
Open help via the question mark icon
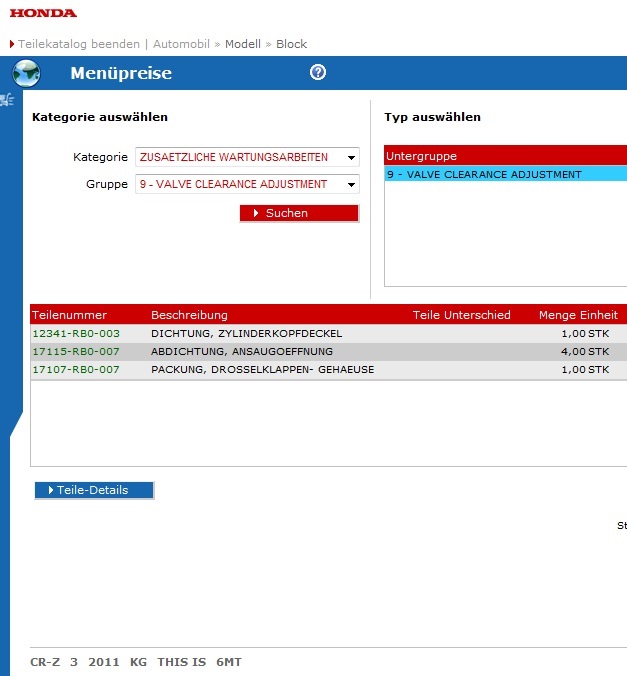click(318, 72)
